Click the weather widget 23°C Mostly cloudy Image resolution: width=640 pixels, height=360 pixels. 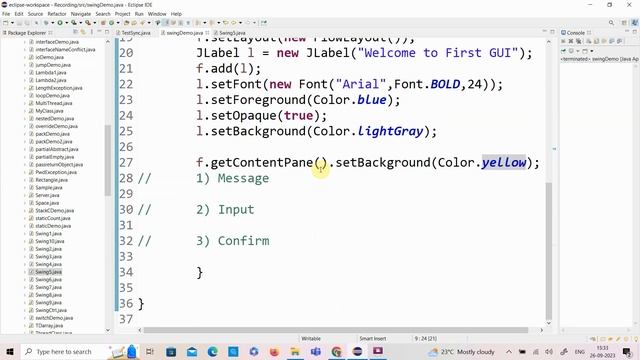click(462, 351)
